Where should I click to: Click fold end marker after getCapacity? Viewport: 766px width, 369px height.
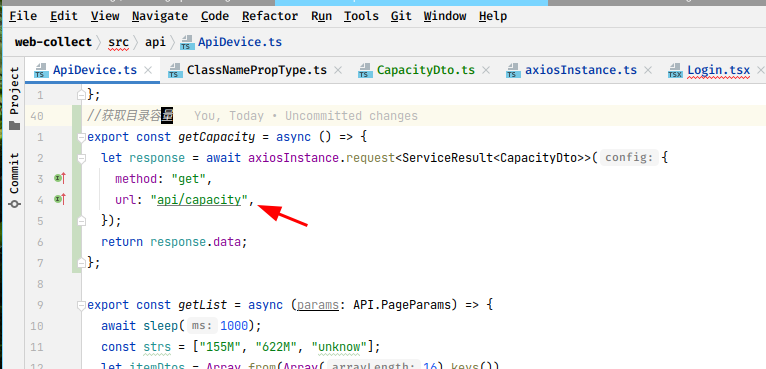[82, 262]
